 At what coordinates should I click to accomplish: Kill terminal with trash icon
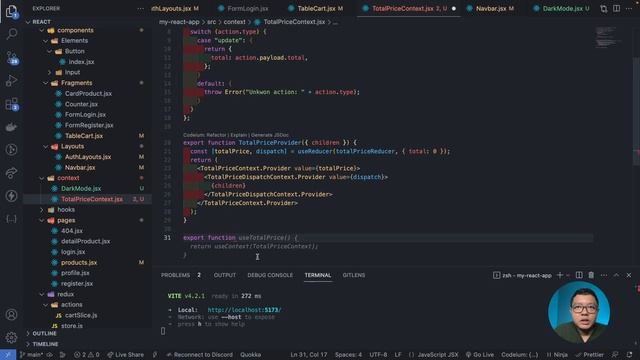coord(591,275)
